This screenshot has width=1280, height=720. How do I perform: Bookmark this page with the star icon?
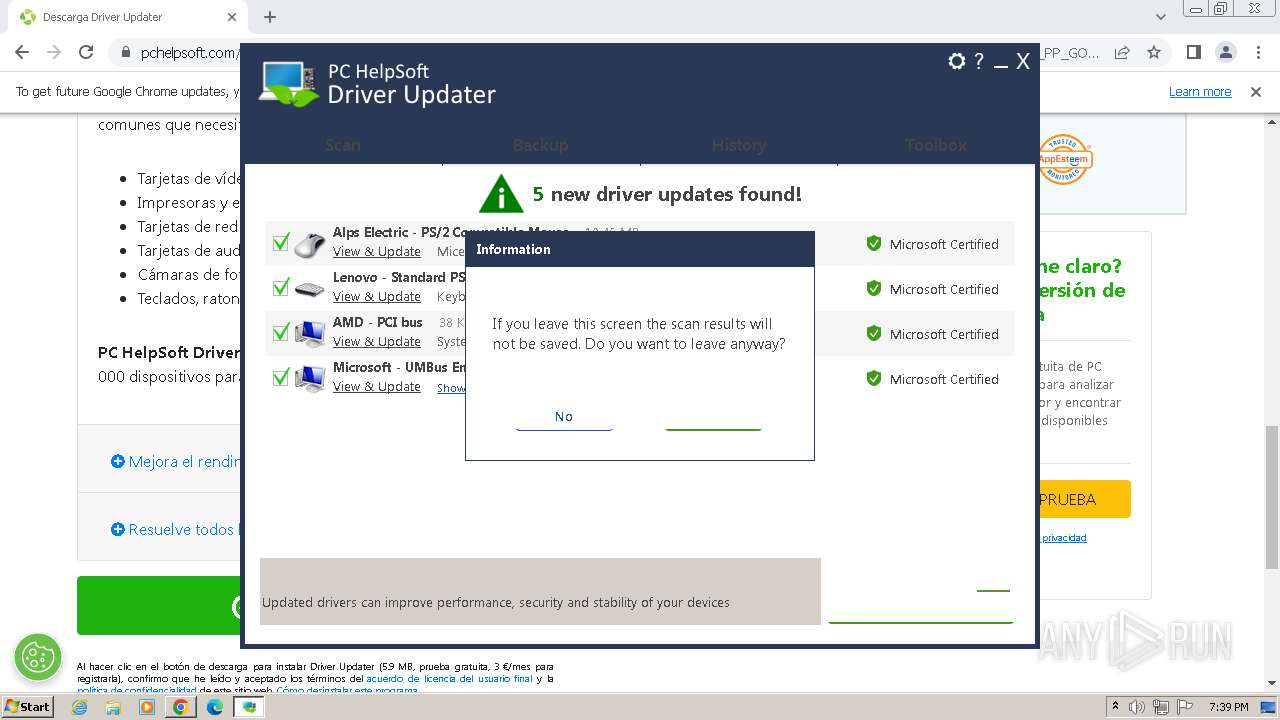pyautogui.click(x=1154, y=52)
